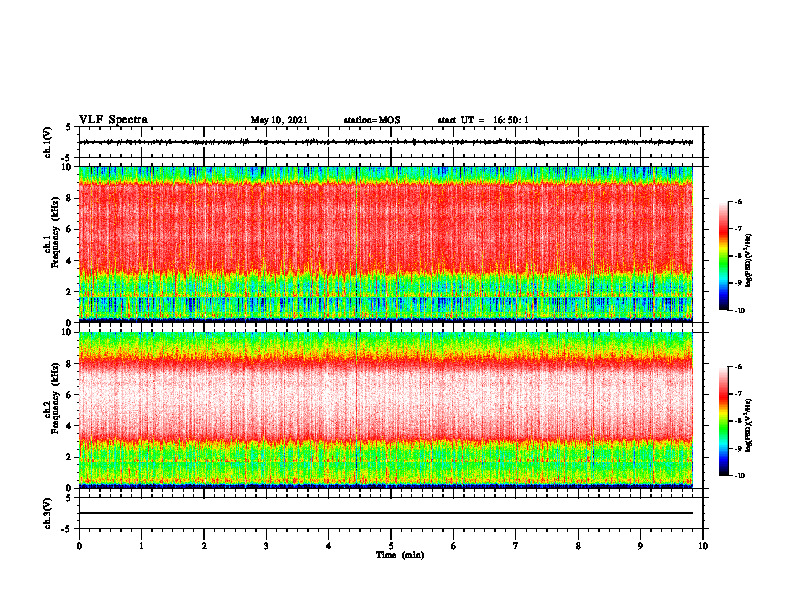Click the 'station=MOS' label
The width and height of the screenshot is (792, 612).
pos(372,120)
